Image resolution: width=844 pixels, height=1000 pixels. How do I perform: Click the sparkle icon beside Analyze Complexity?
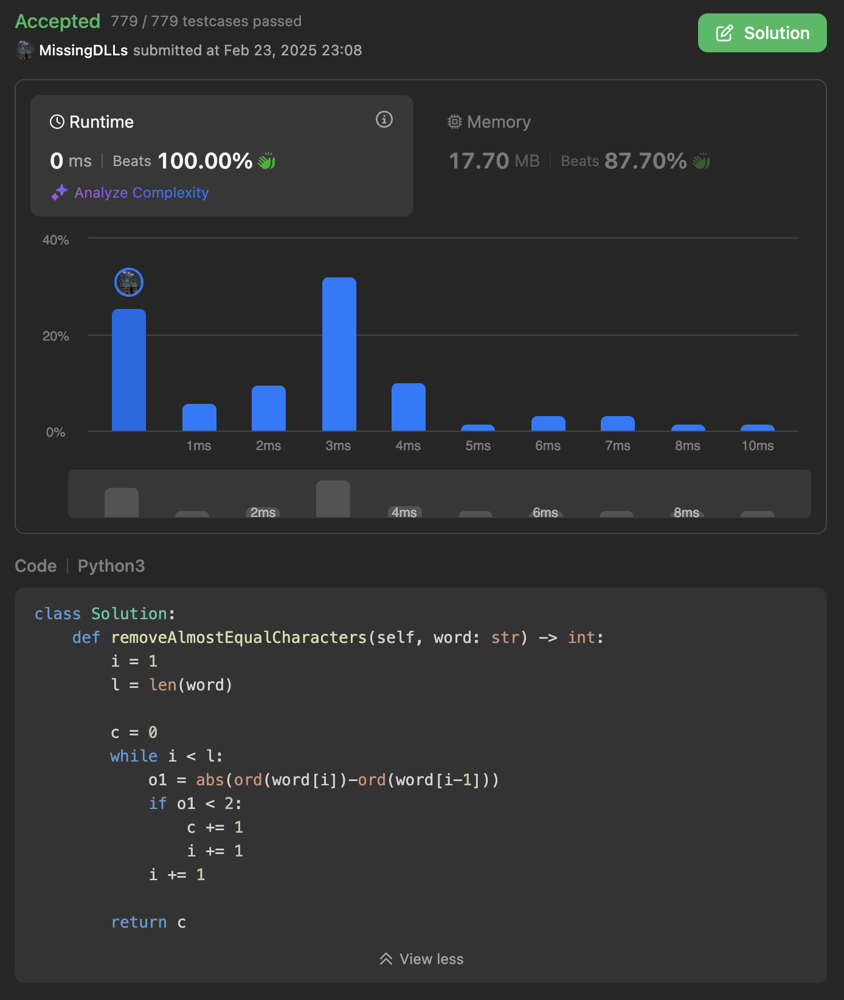pos(59,193)
